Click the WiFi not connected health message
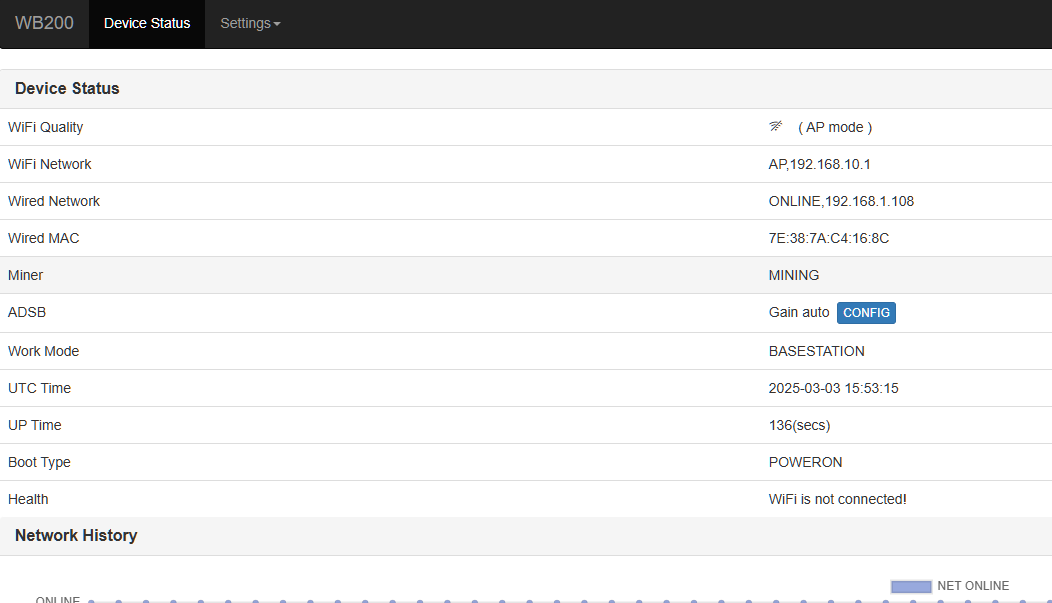 837,499
